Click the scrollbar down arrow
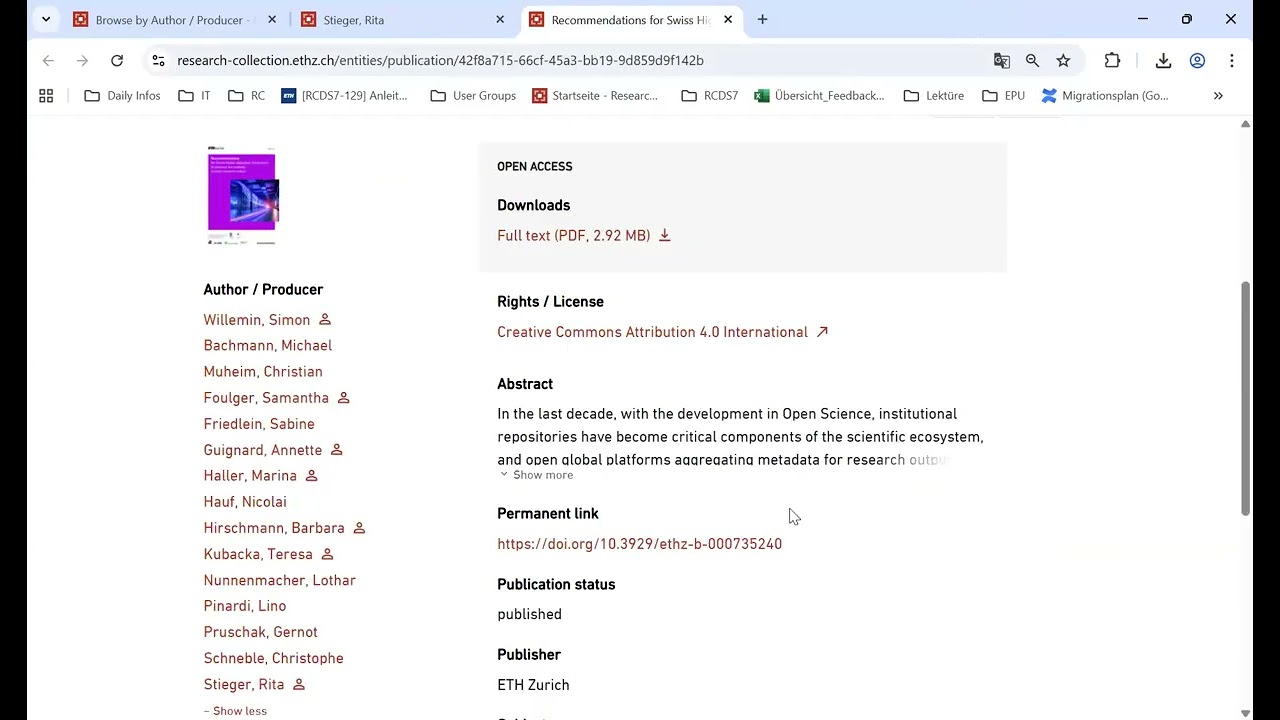The height and width of the screenshot is (720, 1280). [1245, 713]
